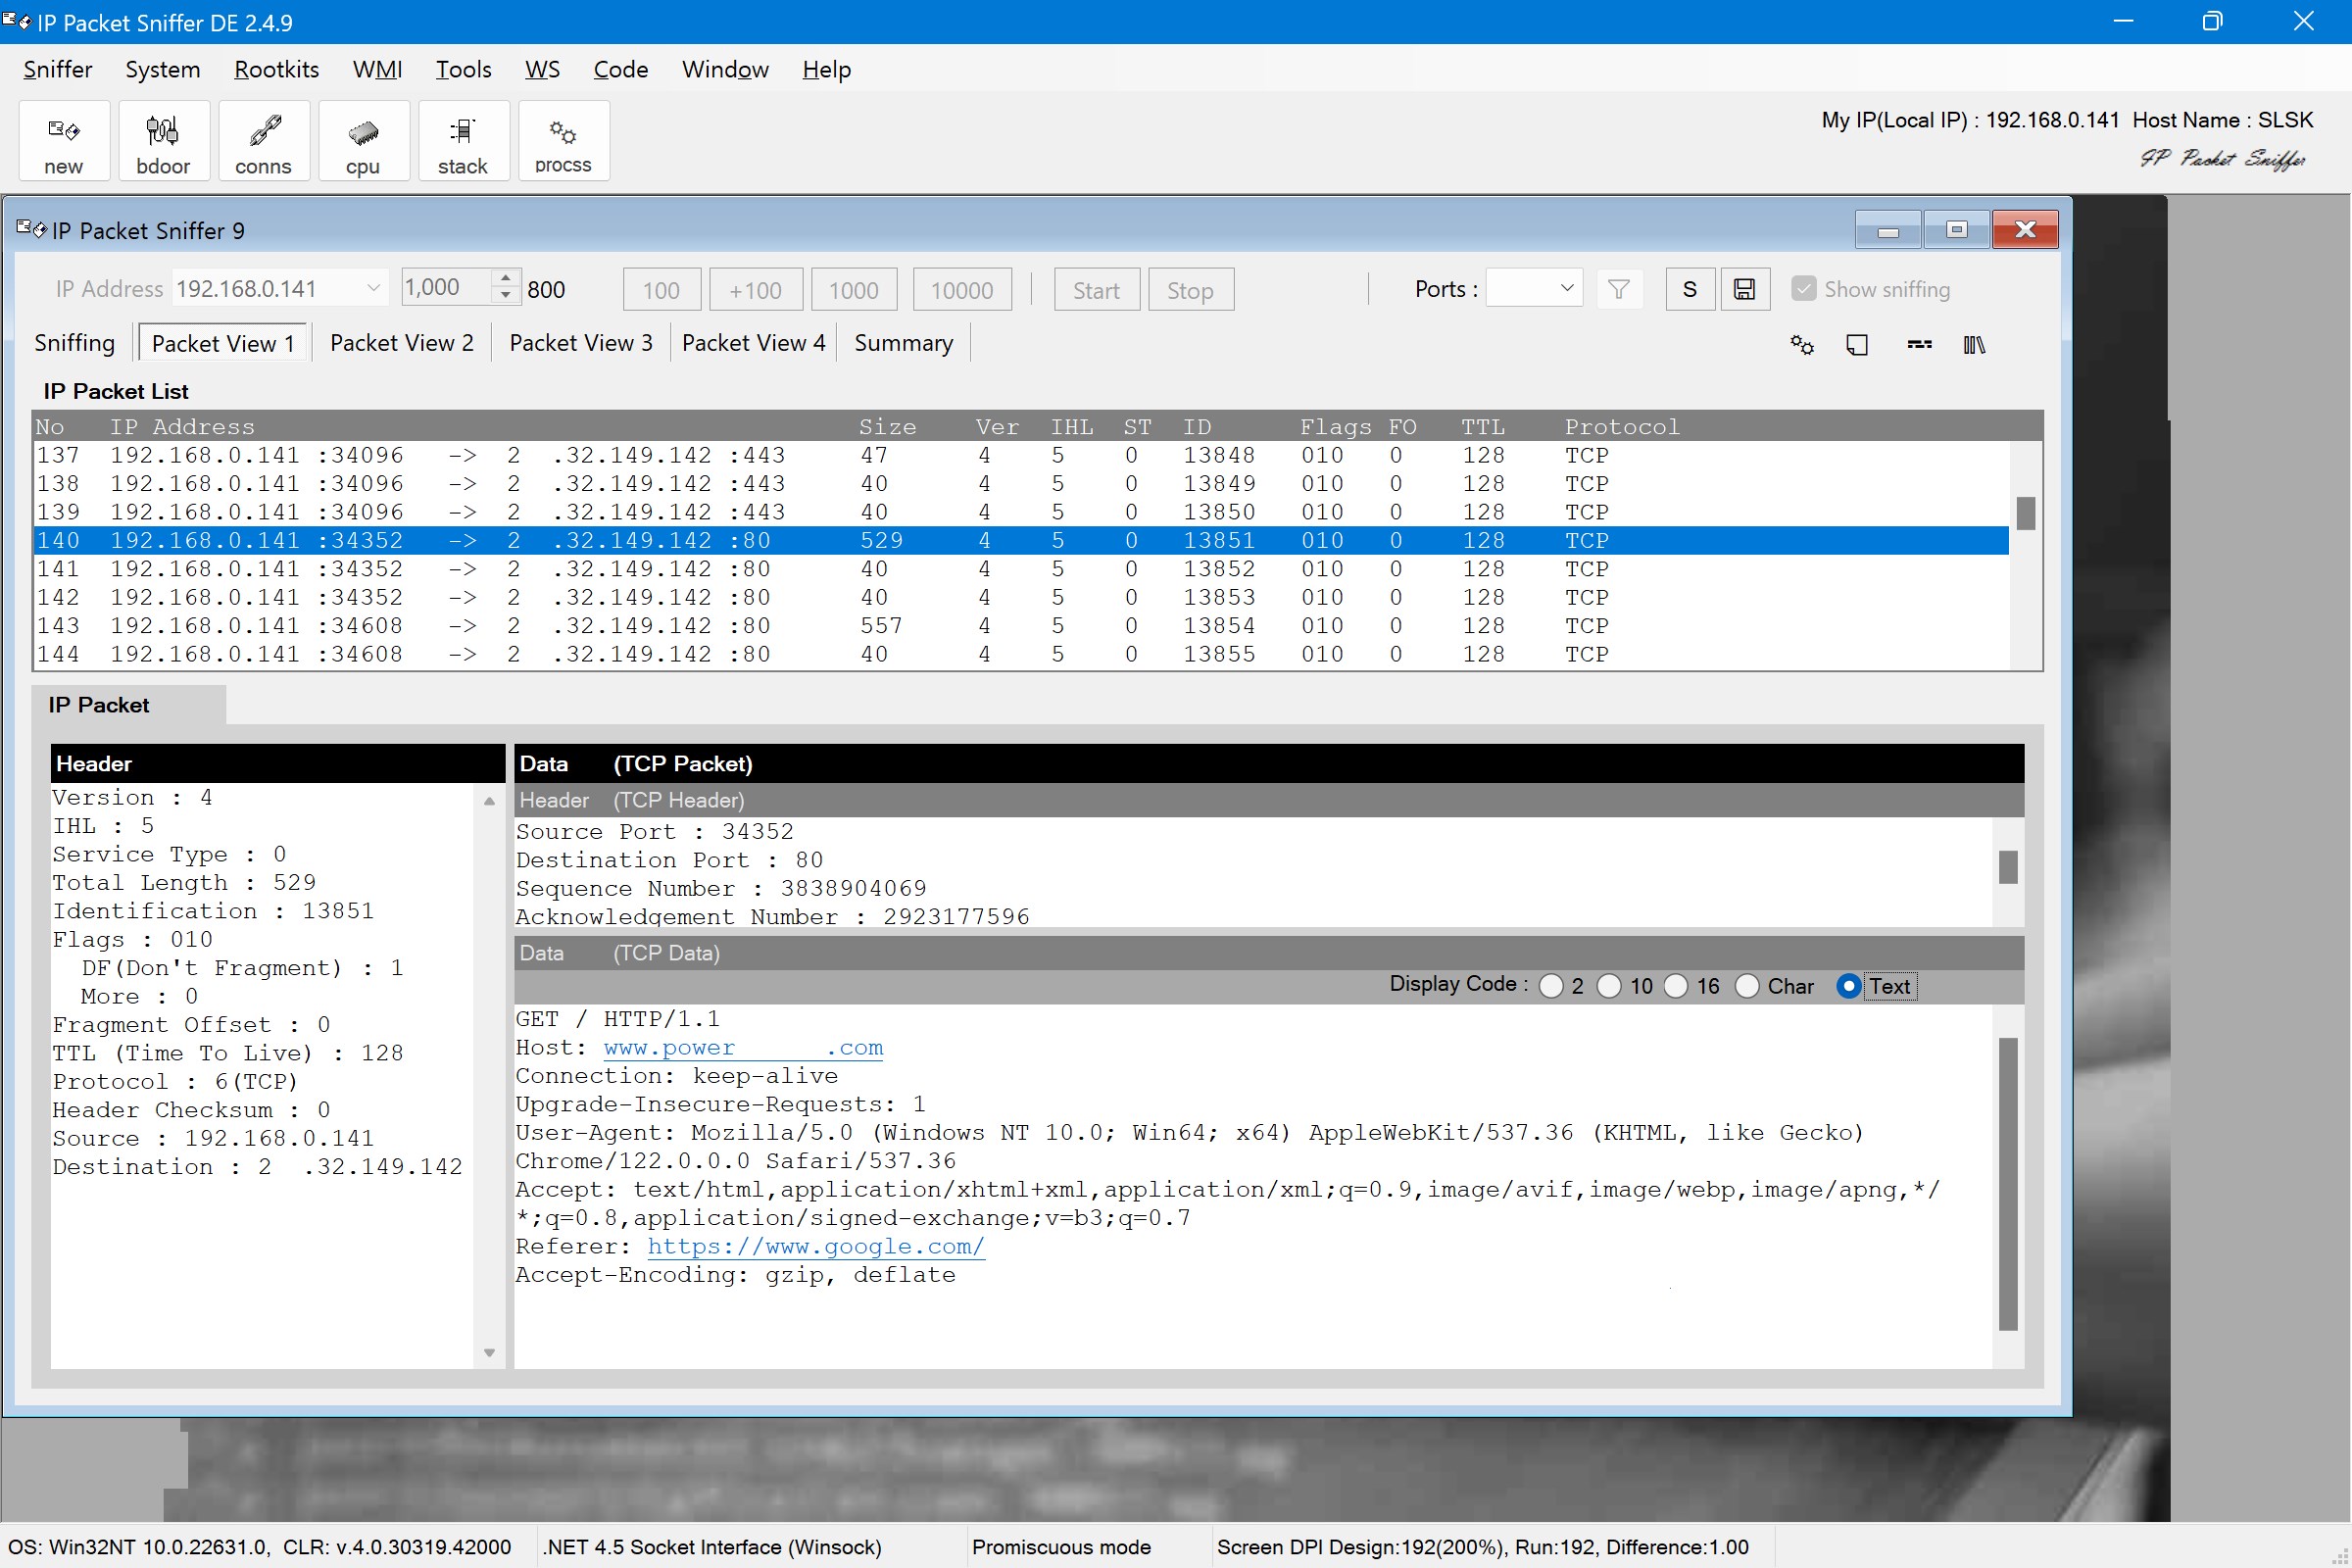Expand the Ports dropdown list
This screenshot has height=1568, width=2352.
tap(1567, 288)
